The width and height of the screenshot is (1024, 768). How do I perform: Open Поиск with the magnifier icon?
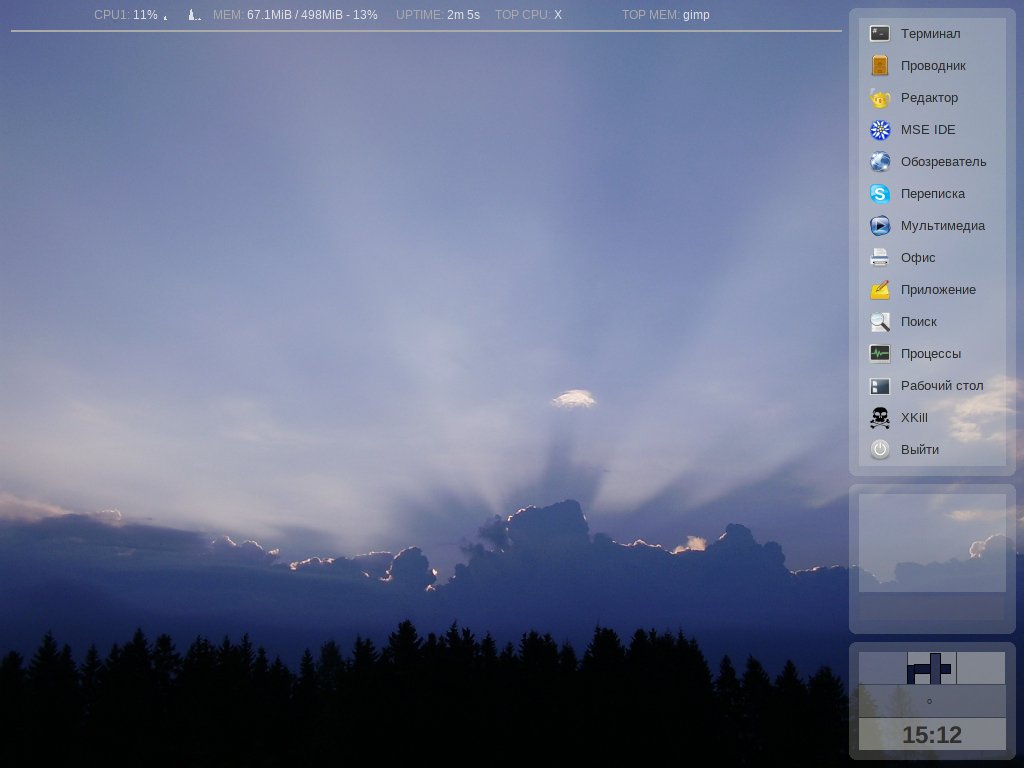click(880, 322)
